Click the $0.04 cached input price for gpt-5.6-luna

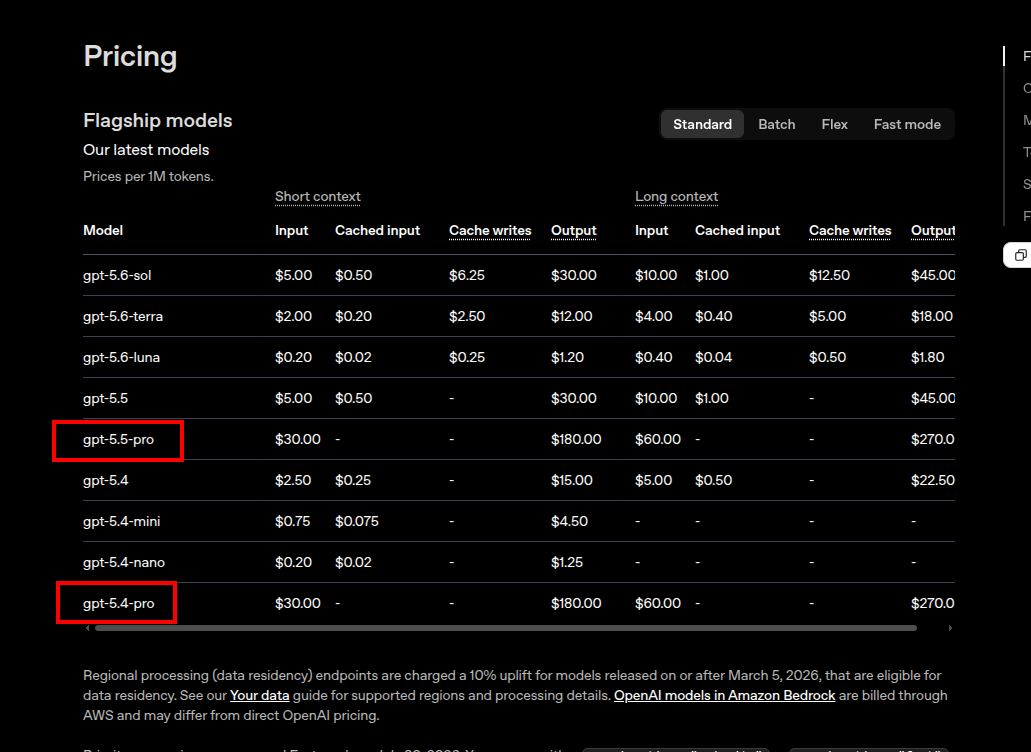point(713,358)
